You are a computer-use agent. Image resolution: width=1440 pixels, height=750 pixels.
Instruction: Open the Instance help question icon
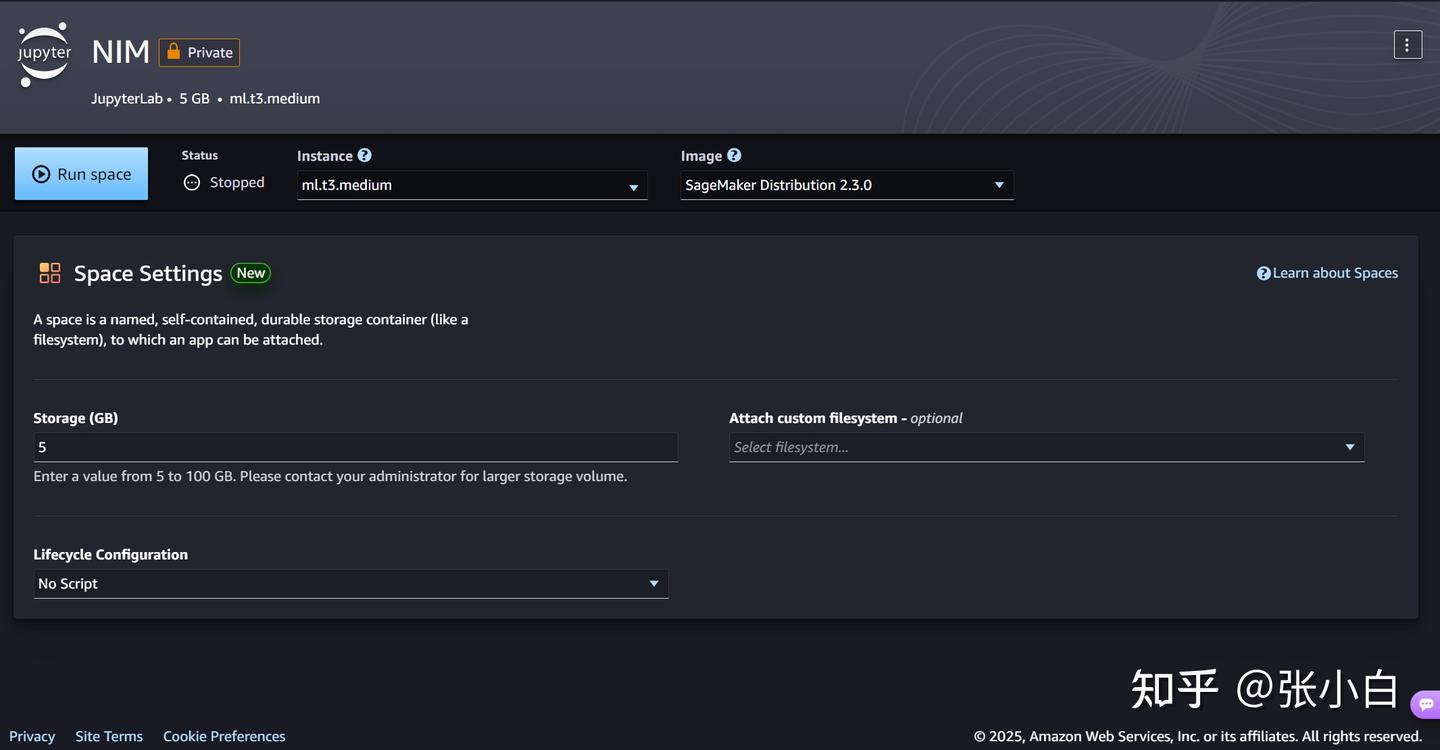364,155
